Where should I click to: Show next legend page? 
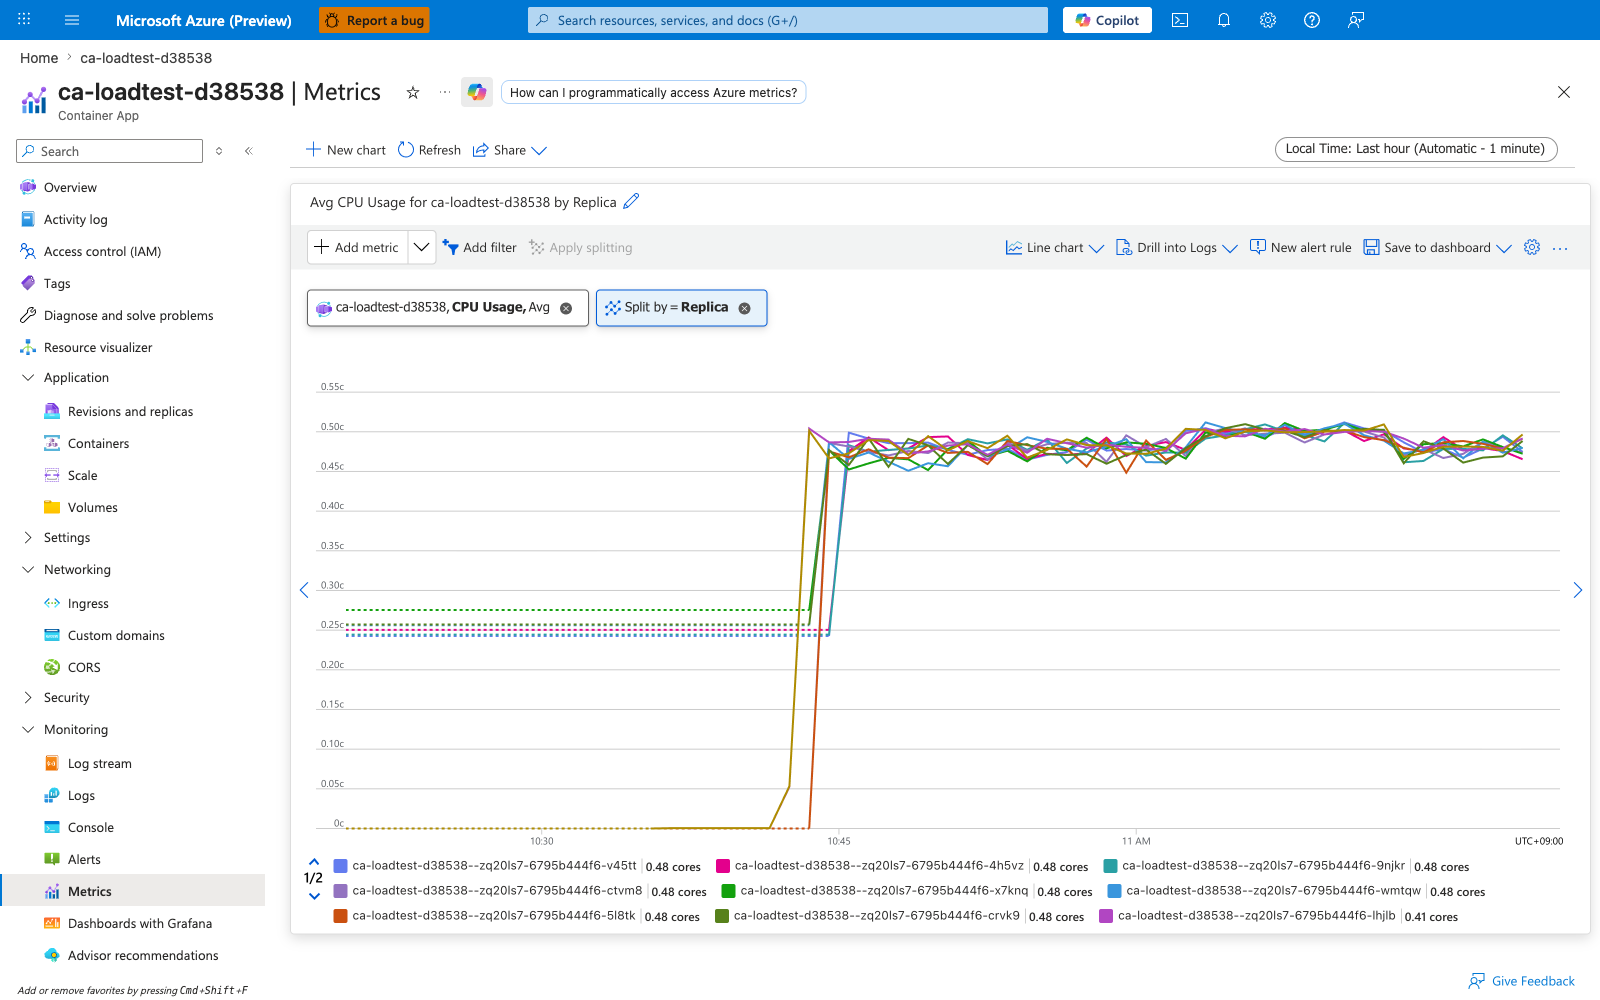[314, 896]
